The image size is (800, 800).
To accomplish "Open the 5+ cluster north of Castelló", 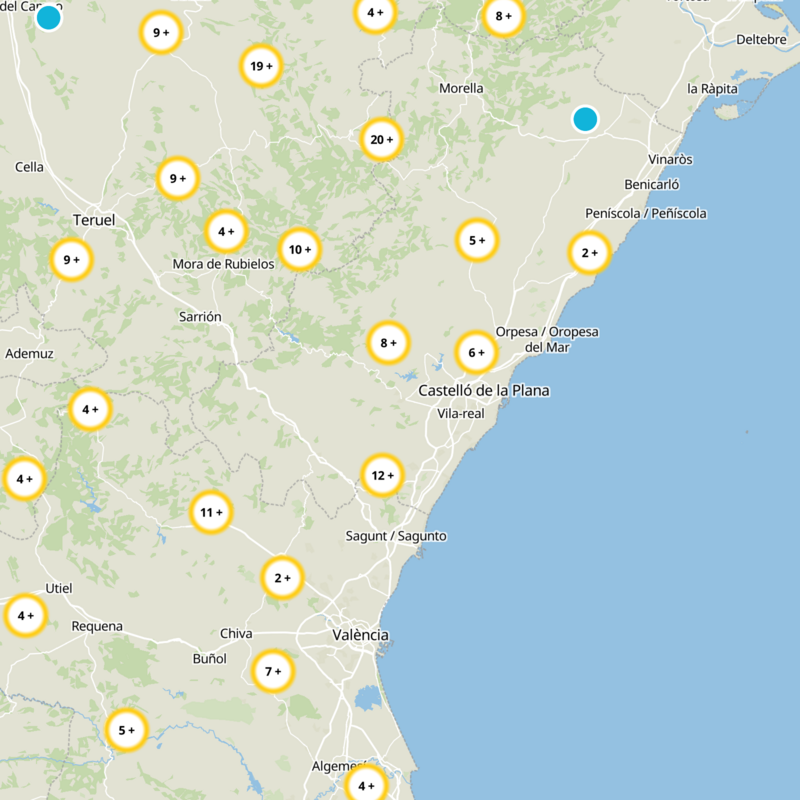I will (477, 240).
